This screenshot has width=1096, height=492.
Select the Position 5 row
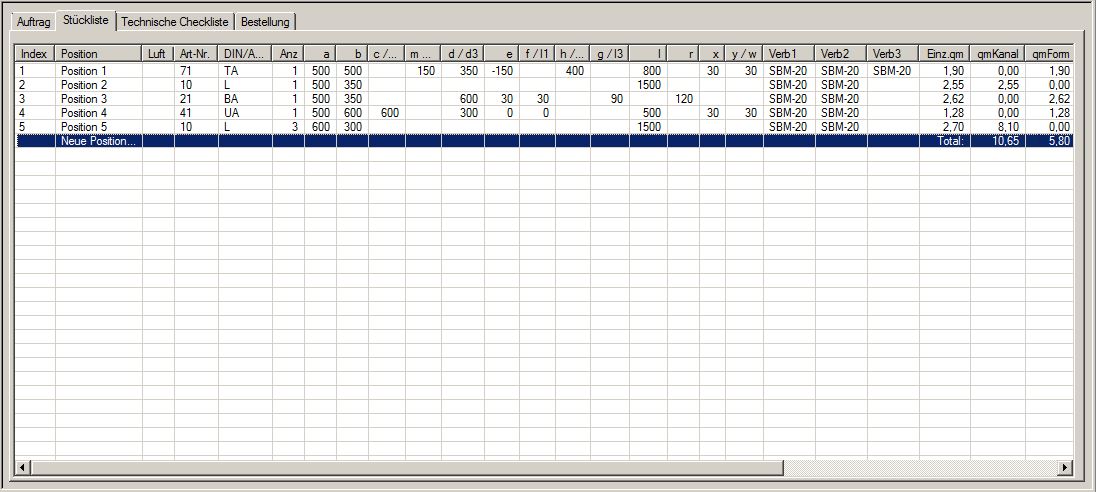pos(97,127)
